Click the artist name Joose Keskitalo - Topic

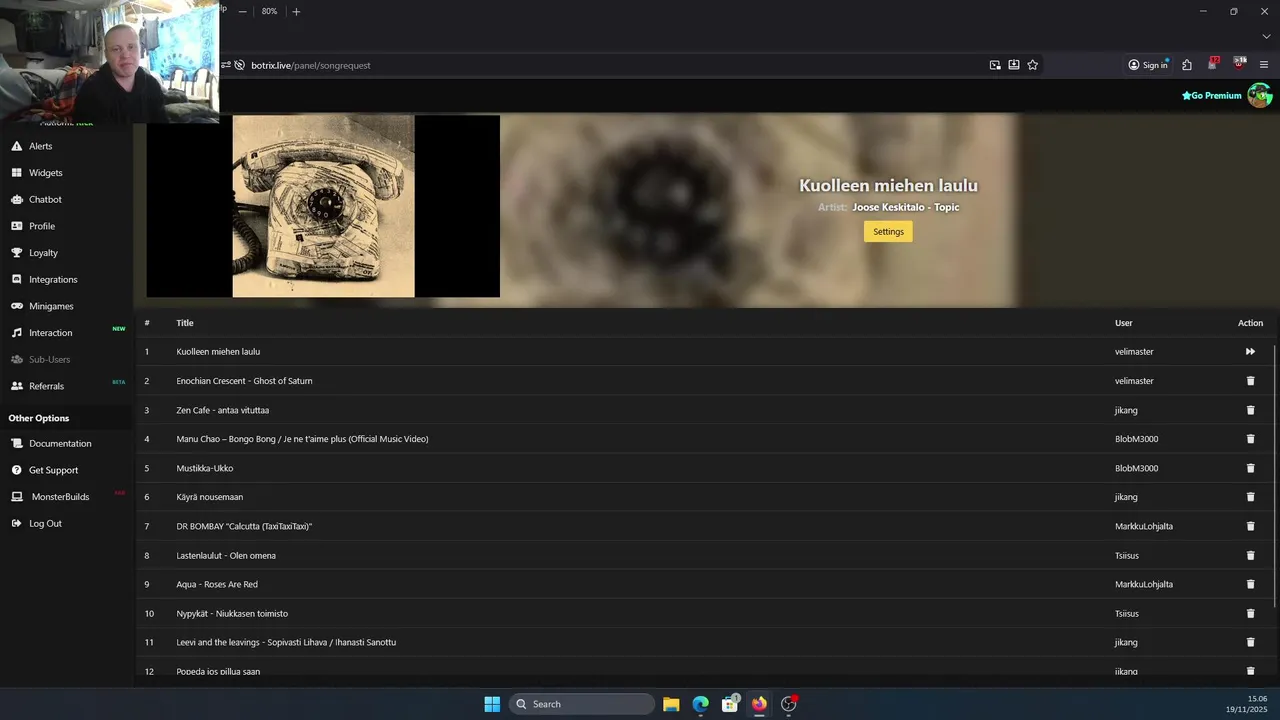click(x=906, y=207)
